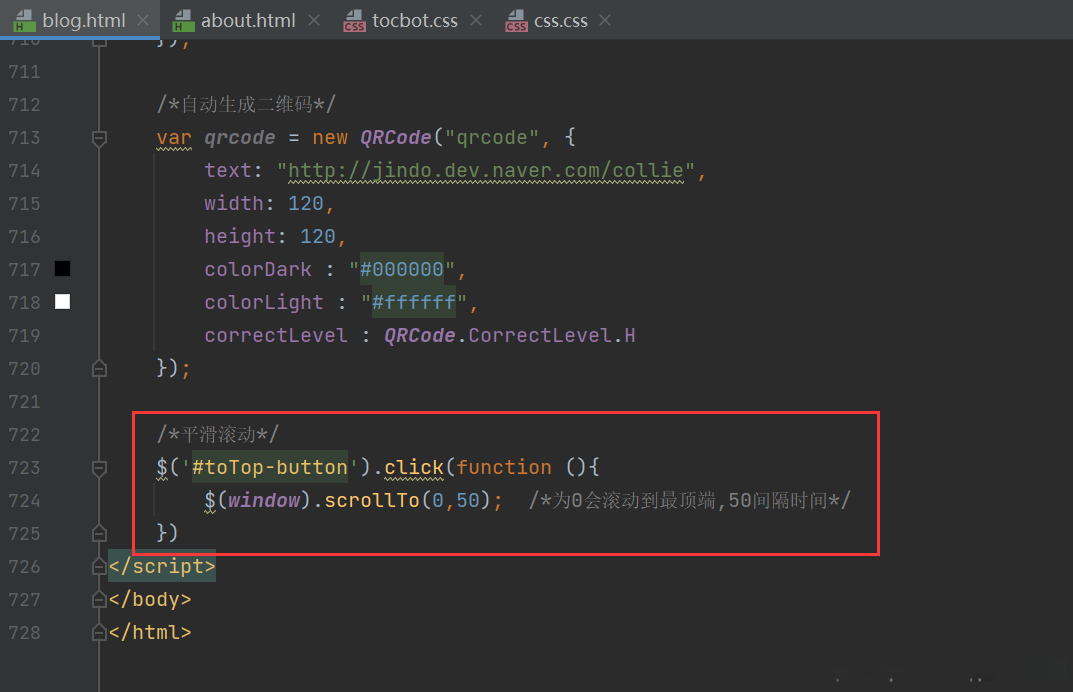The width and height of the screenshot is (1073, 692).
Task: Toggle fold marker at line 725
Action: (x=99, y=533)
